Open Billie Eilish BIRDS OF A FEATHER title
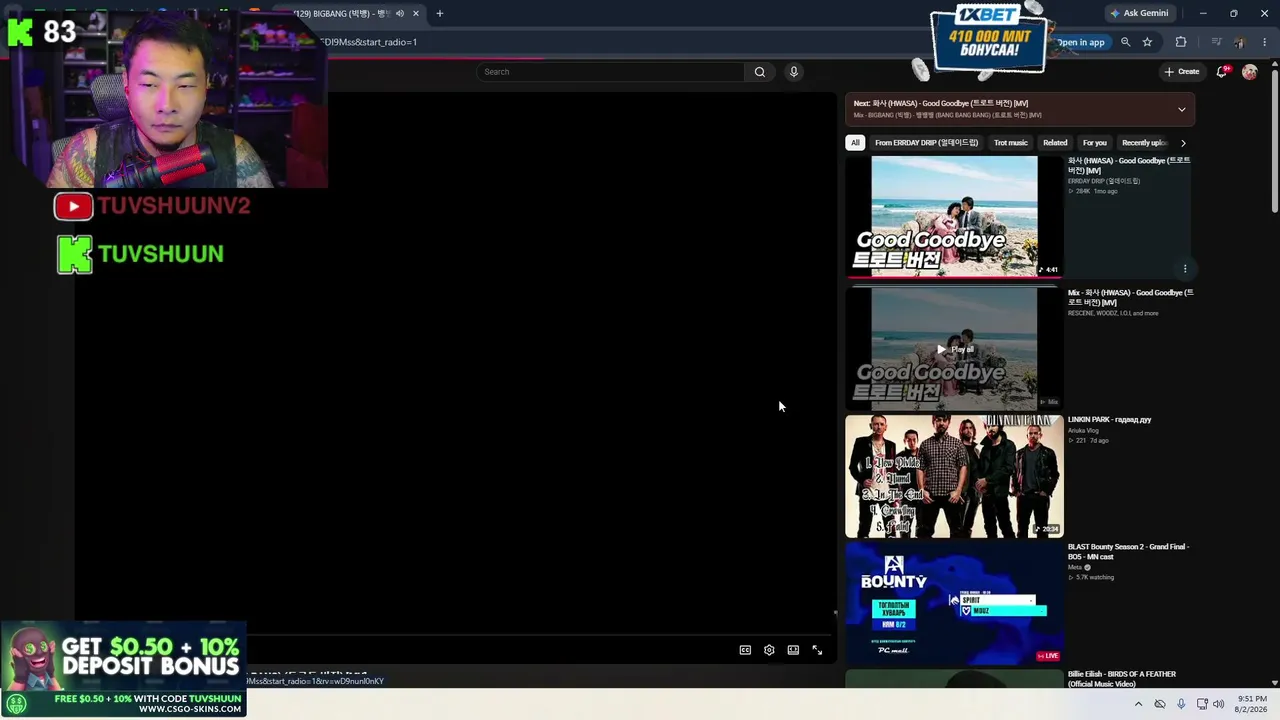The width and height of the screenshot is (1280, 720). point(1122,679)
